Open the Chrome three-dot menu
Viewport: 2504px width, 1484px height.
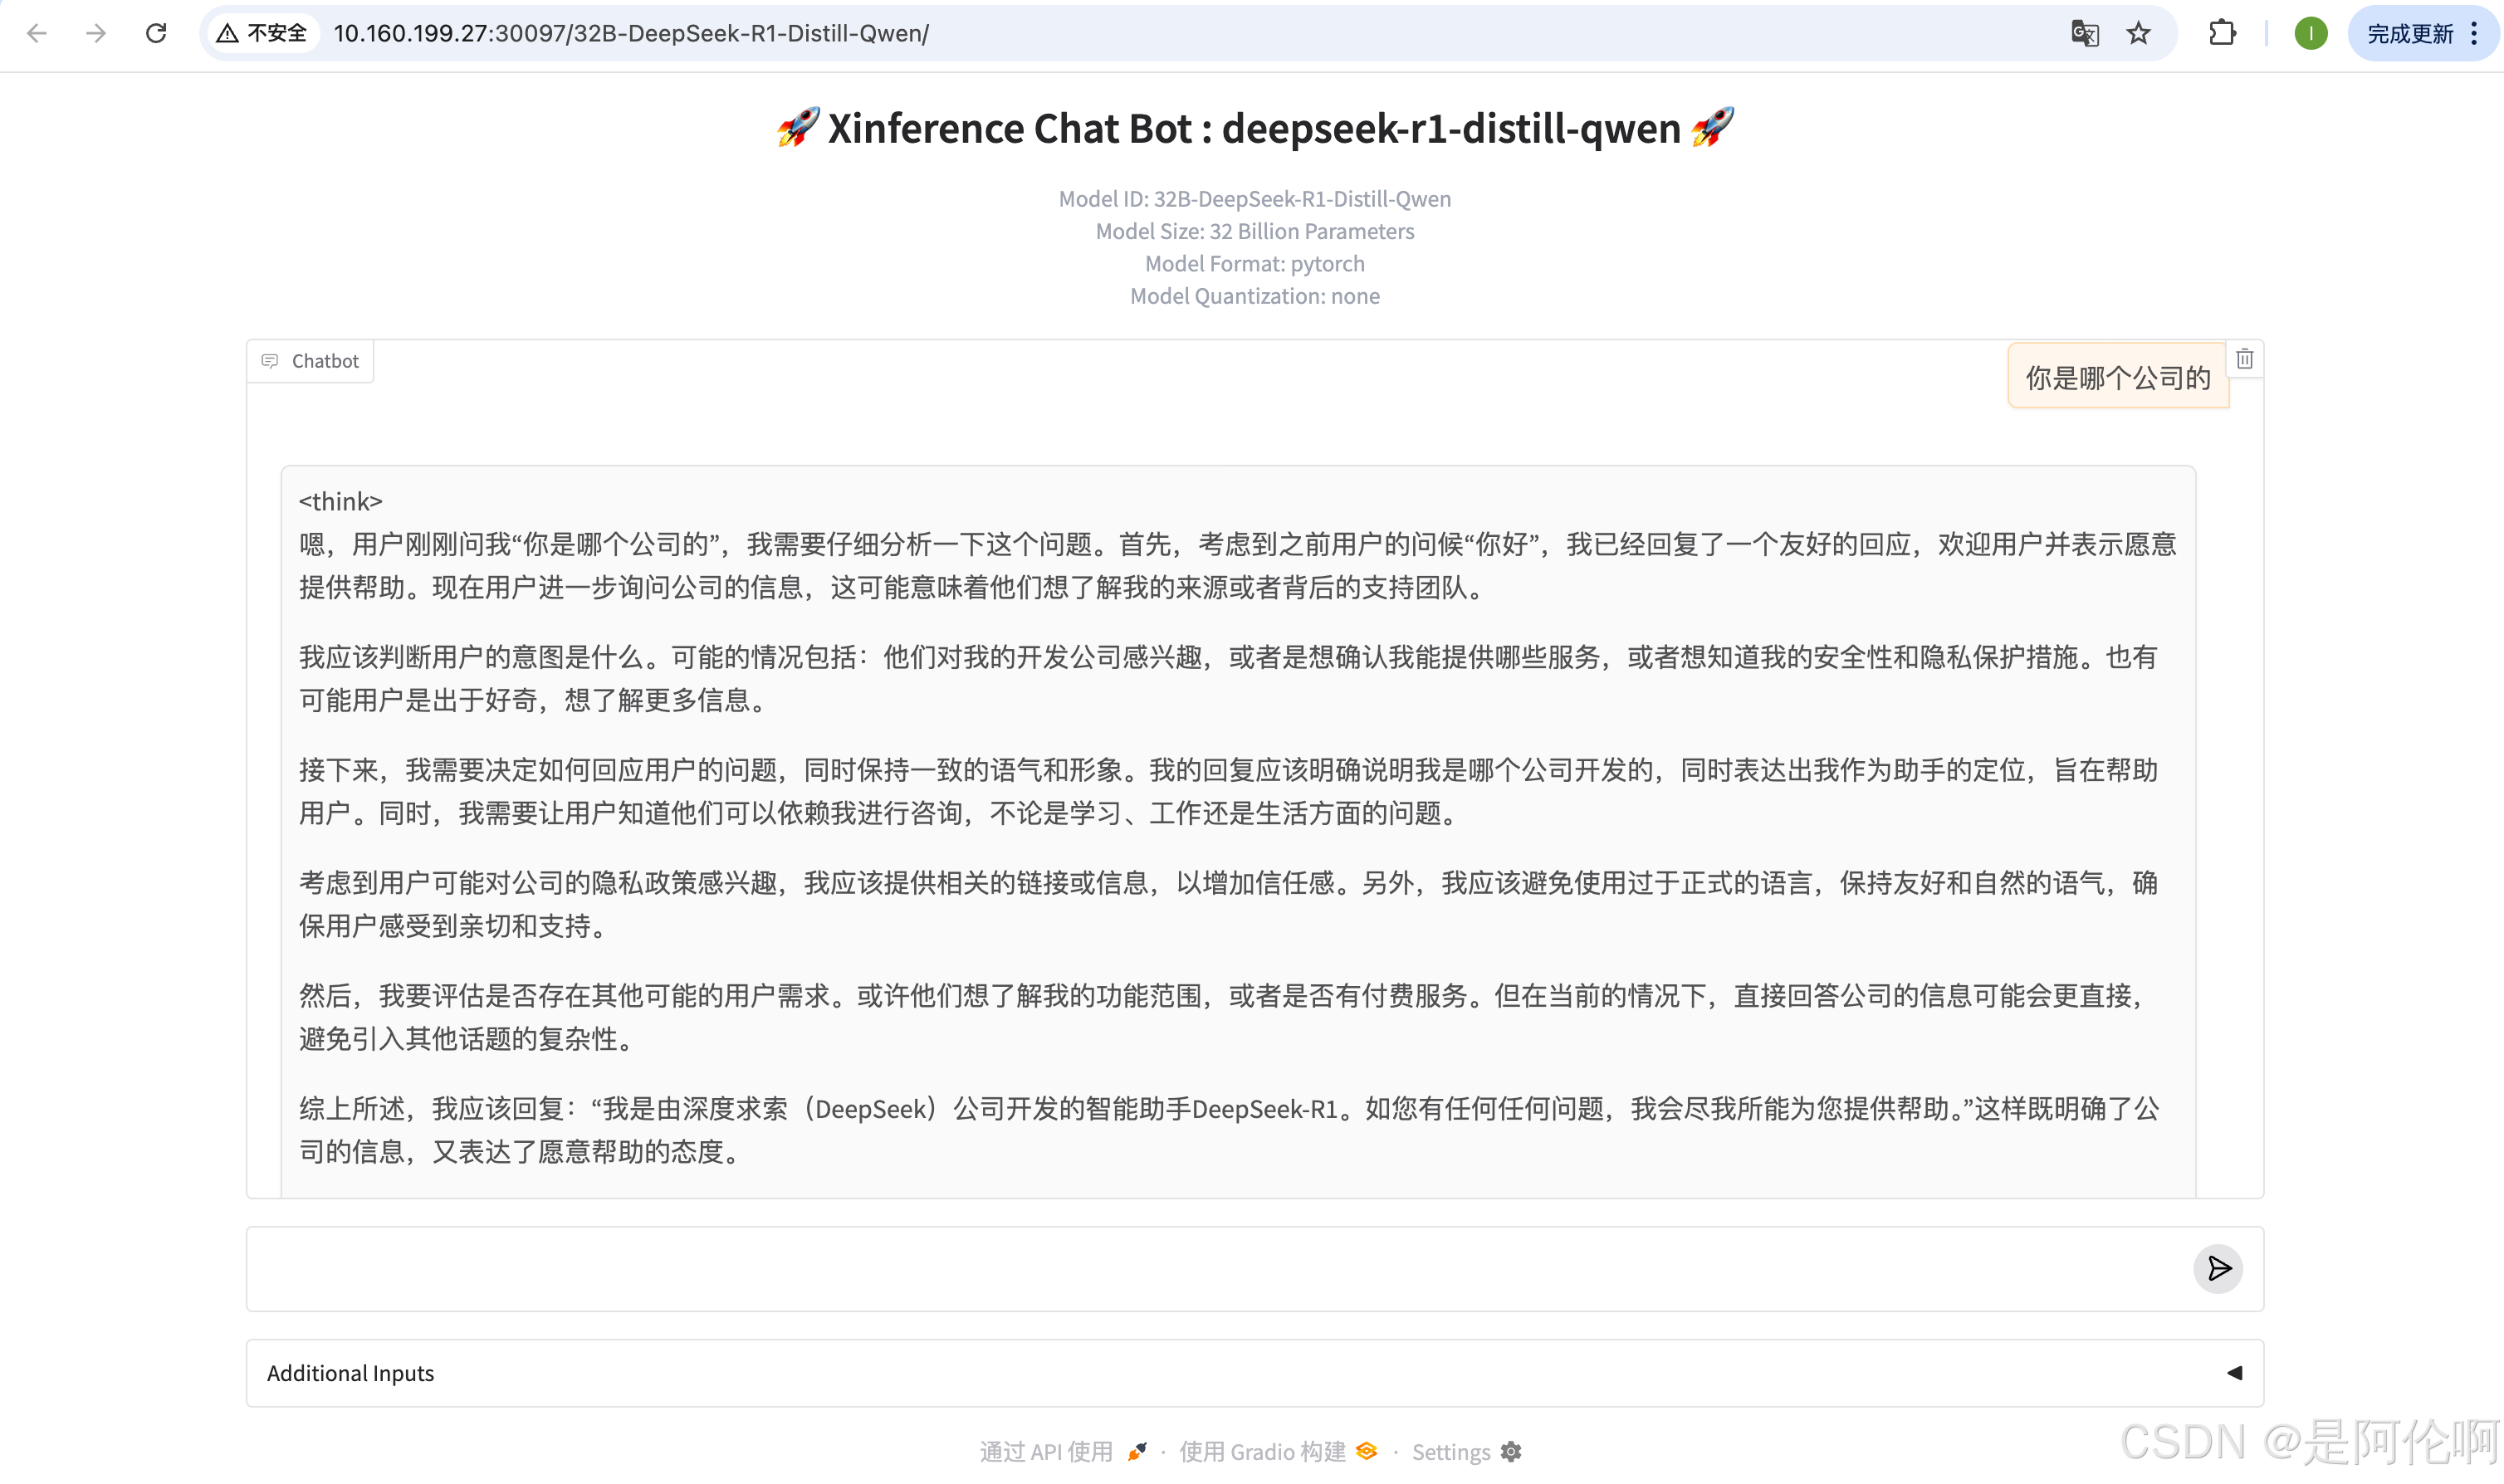click(x=2474, y=33)
